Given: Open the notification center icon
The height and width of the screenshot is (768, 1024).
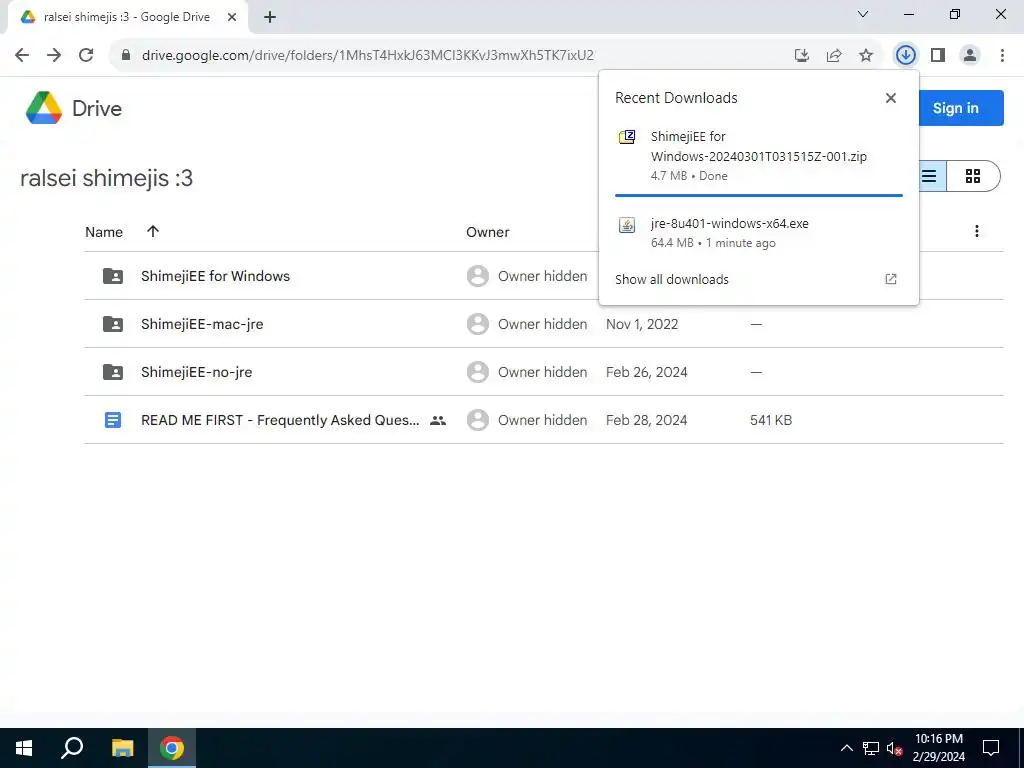Looking at the screenshot, I should tap(991, 748).
